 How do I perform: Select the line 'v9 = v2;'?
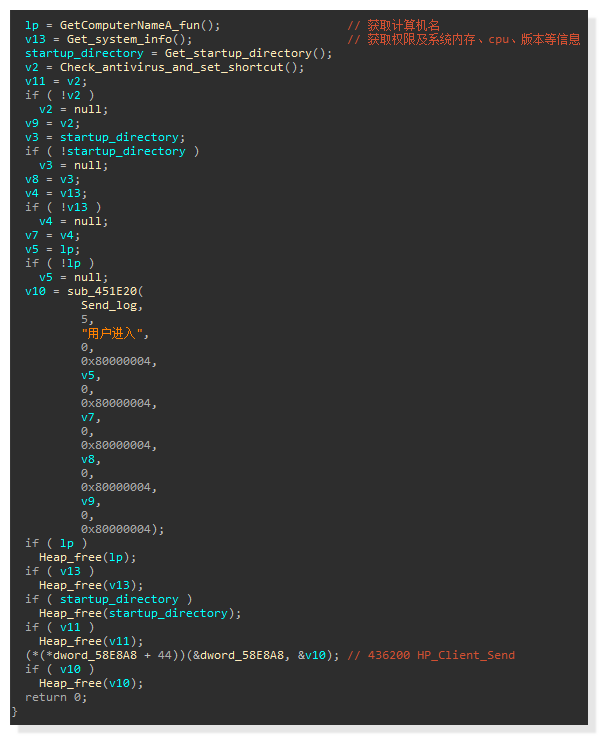pyautogui.click(x=53, y=123)
